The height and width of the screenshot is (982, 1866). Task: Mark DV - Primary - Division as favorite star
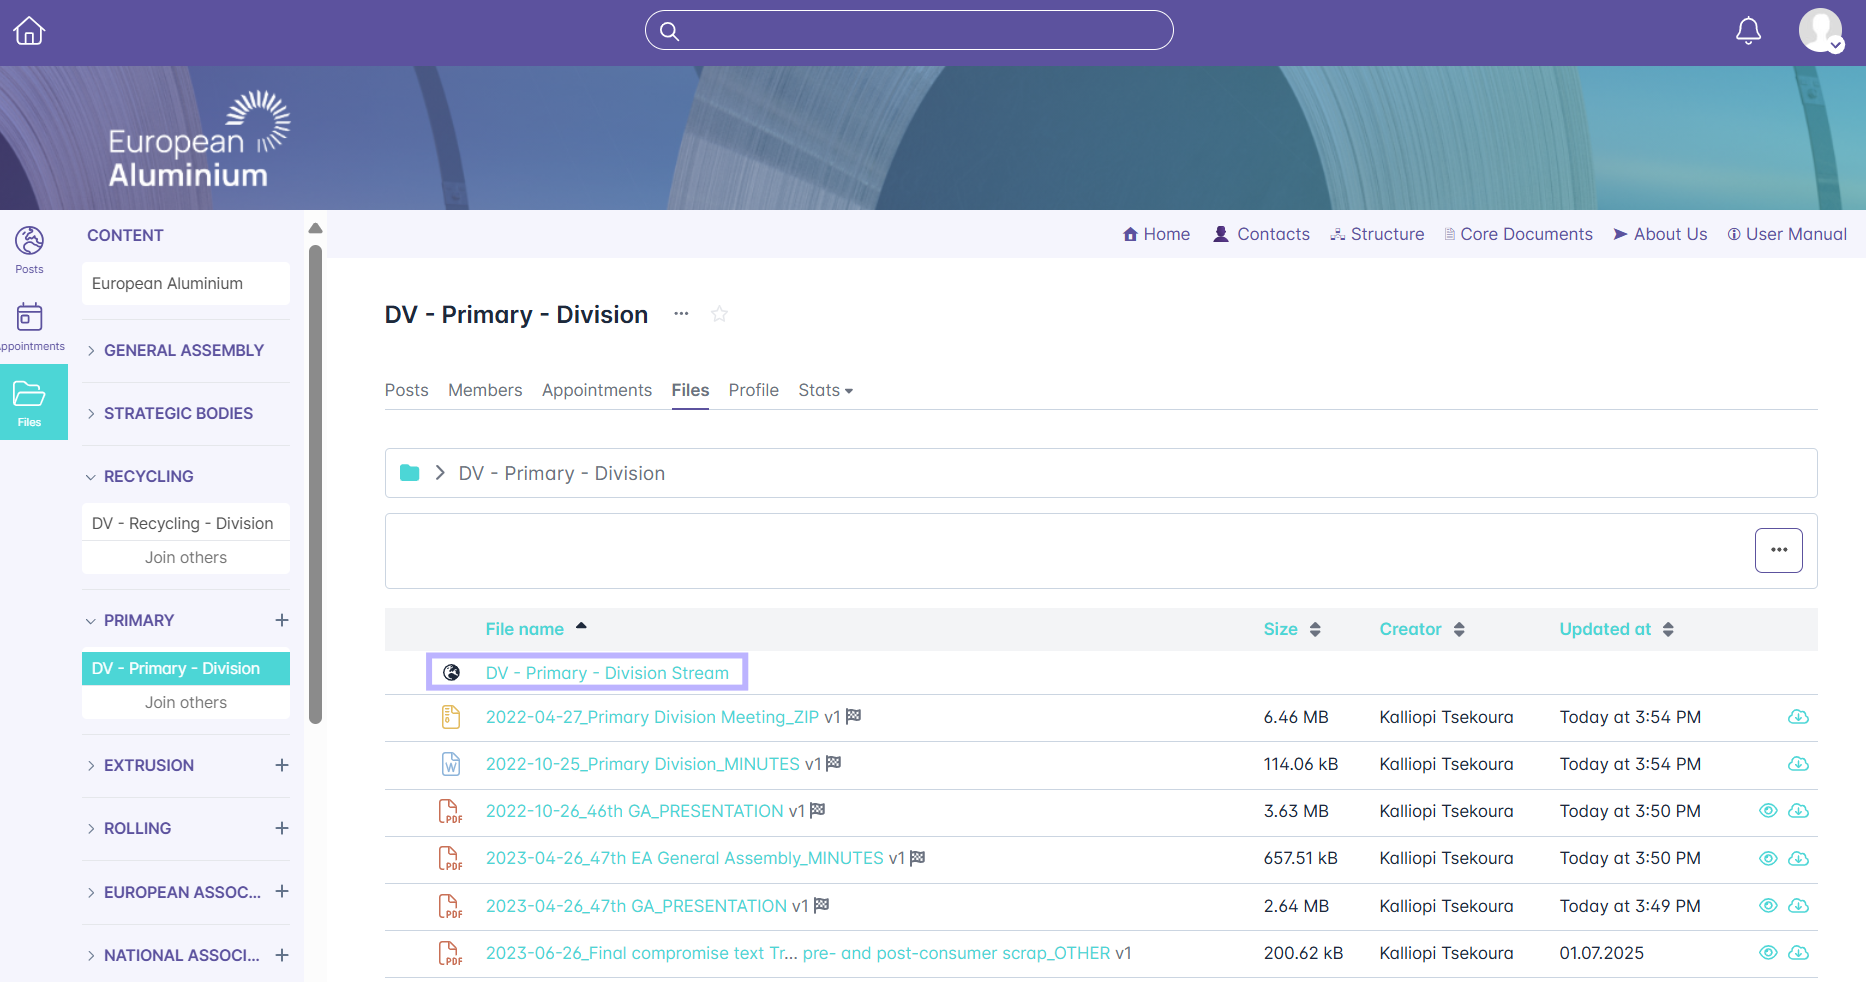tap(719, 314)
